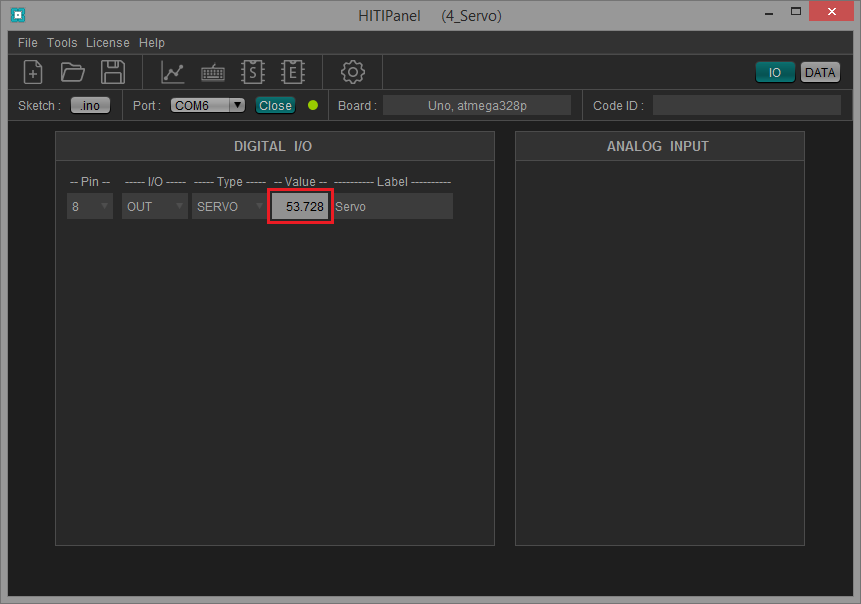Click the Servo label field

393,206
